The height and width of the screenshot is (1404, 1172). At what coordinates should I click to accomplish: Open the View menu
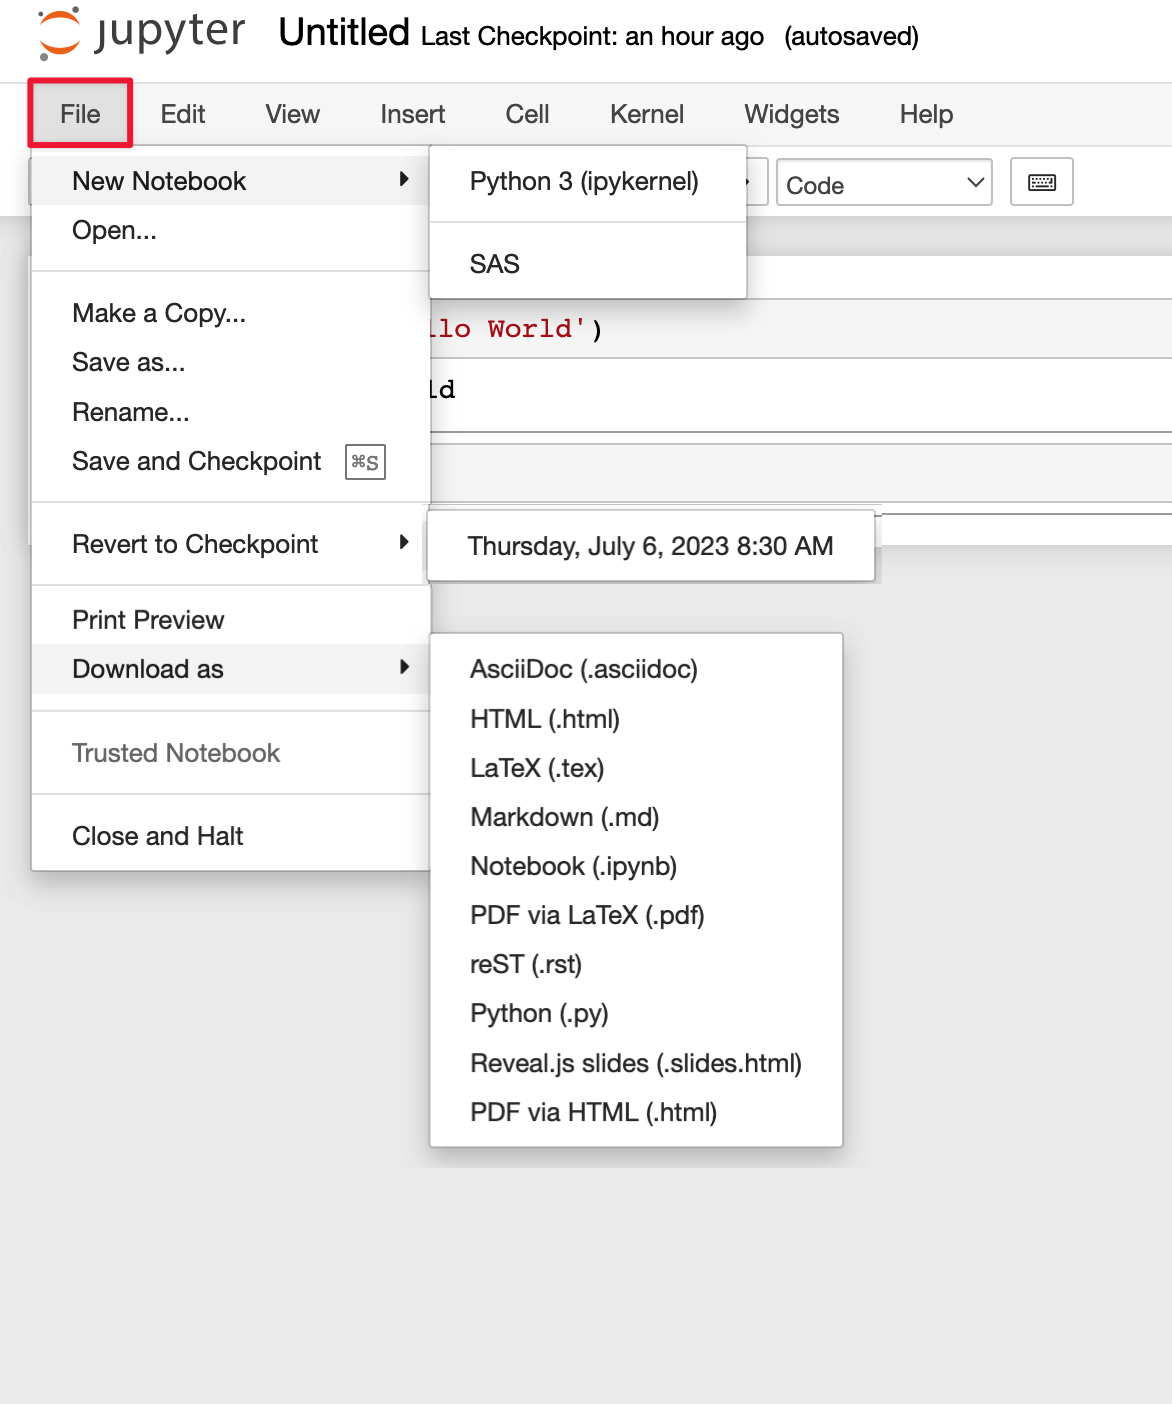[293, 114]
